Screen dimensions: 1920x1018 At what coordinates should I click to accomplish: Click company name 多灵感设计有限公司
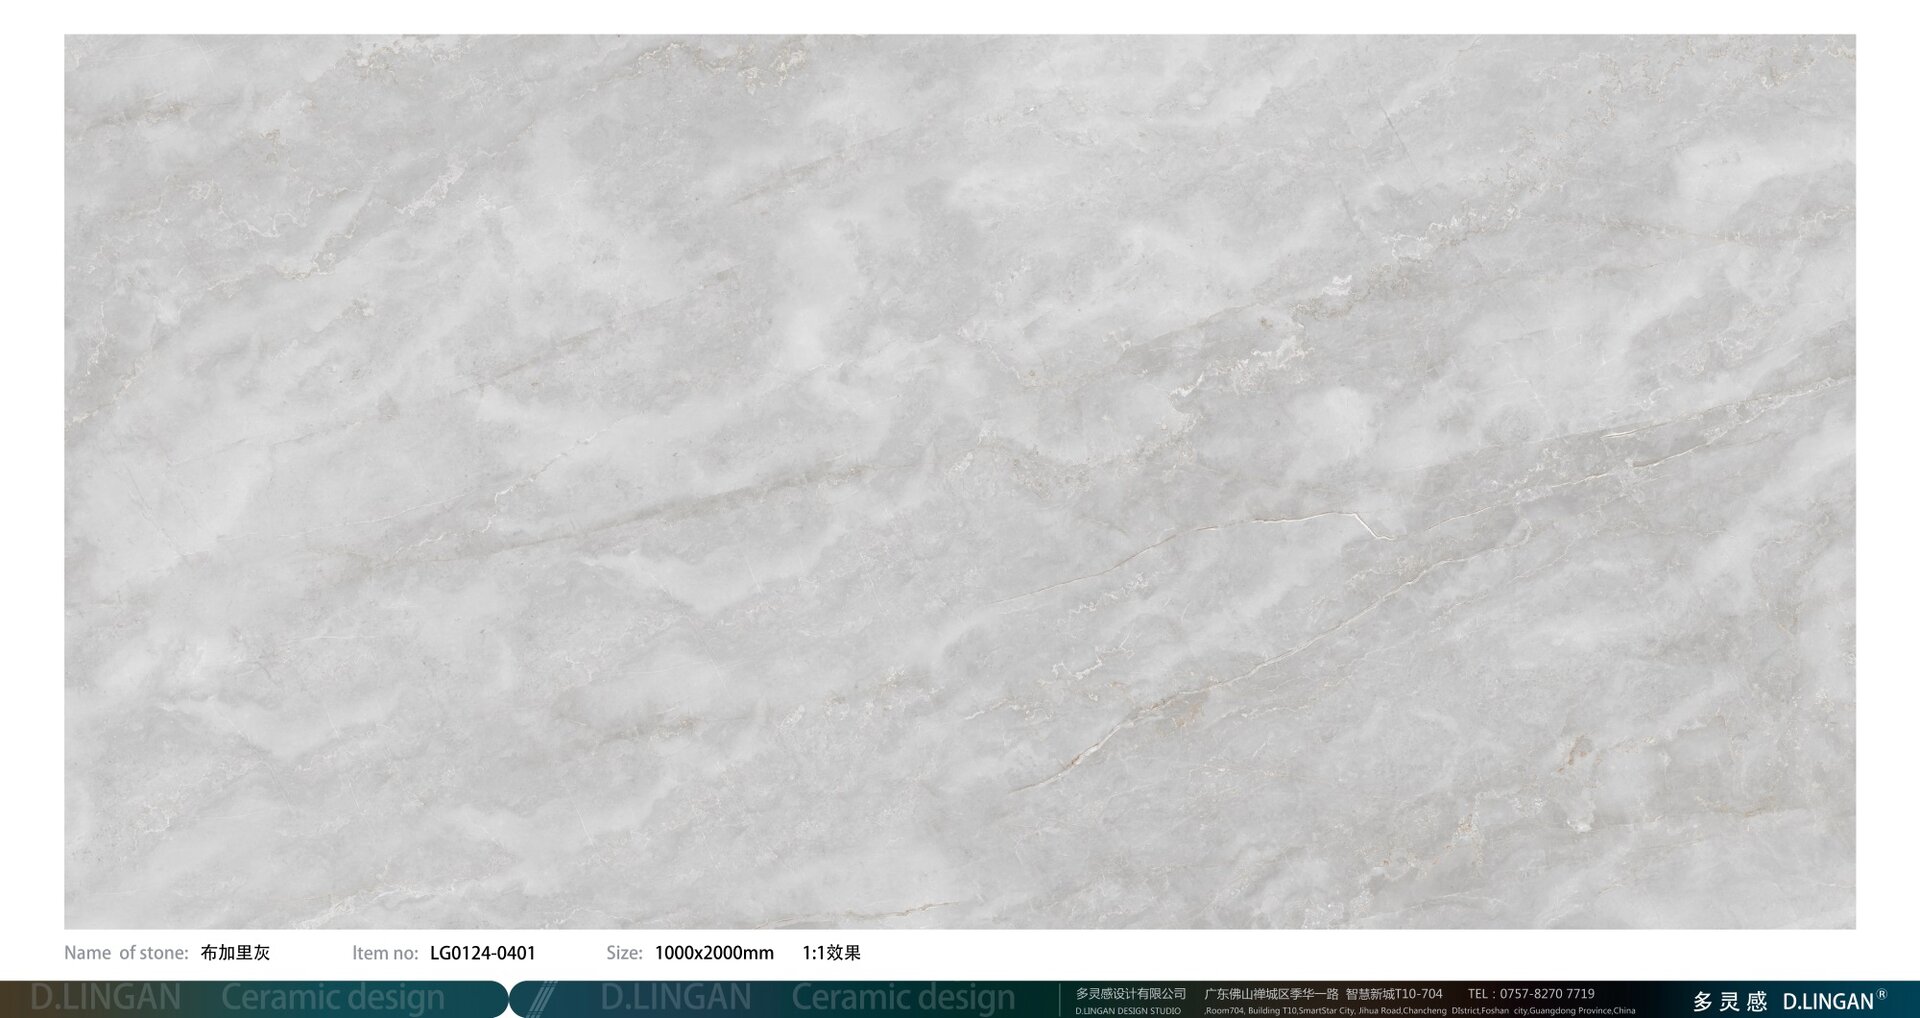point(1130,994)
